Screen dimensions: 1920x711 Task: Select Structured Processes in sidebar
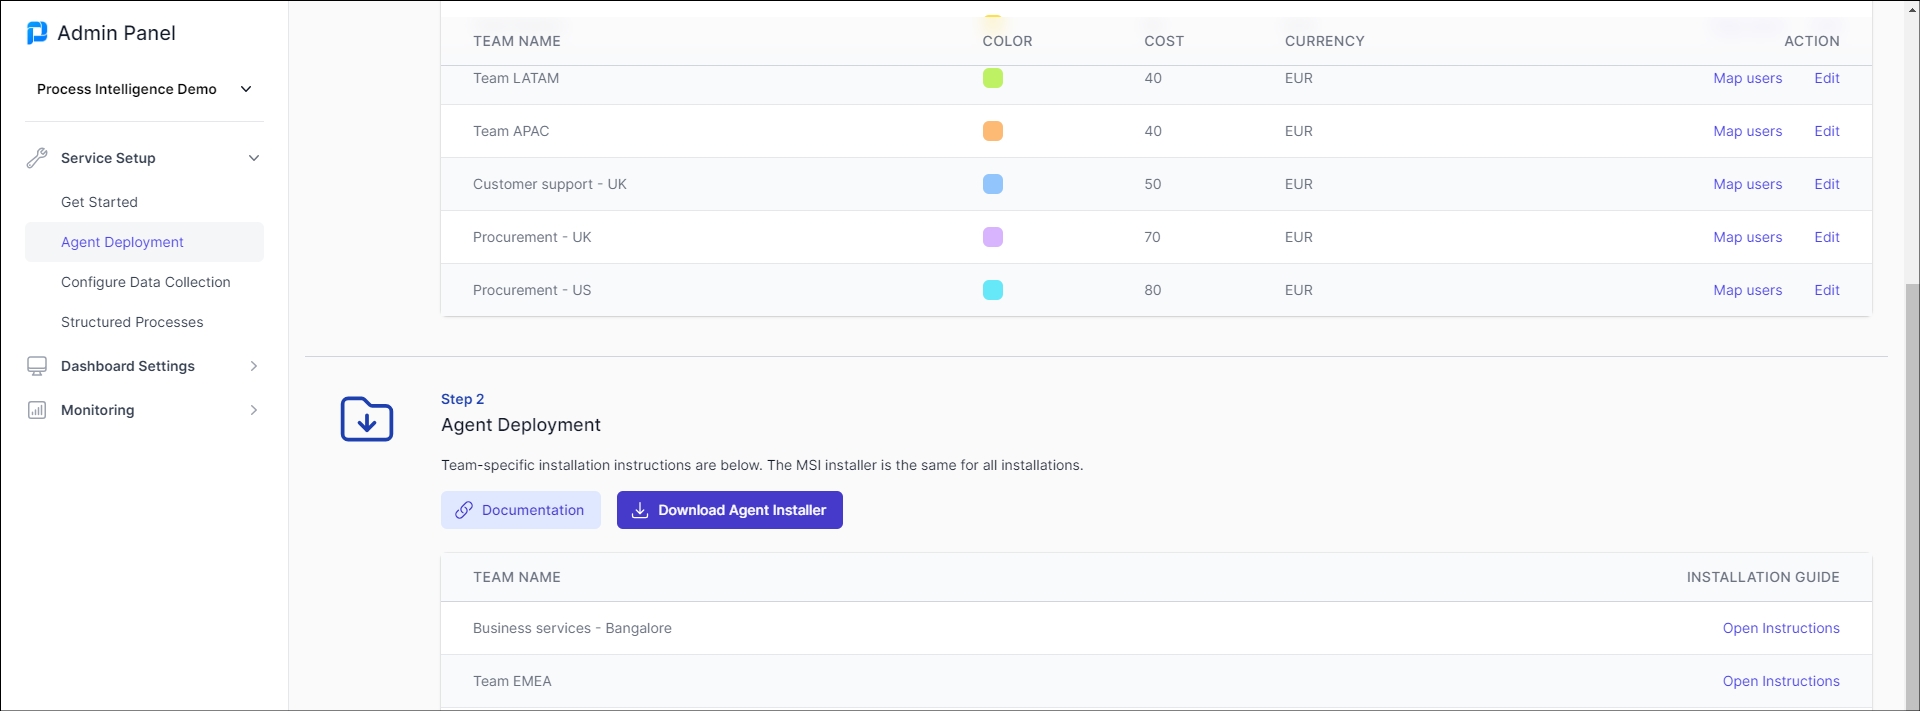[132, 322]
